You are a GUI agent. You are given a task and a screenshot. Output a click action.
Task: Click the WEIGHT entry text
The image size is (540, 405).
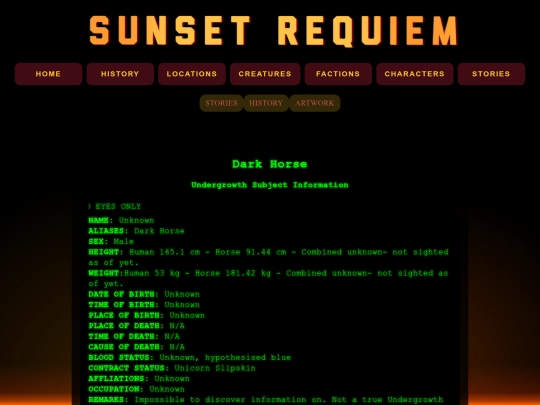[x=268, y=278]
